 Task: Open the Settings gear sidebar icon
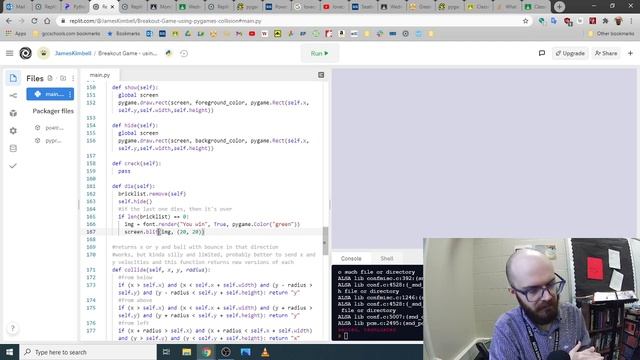[x=13, y=131]
